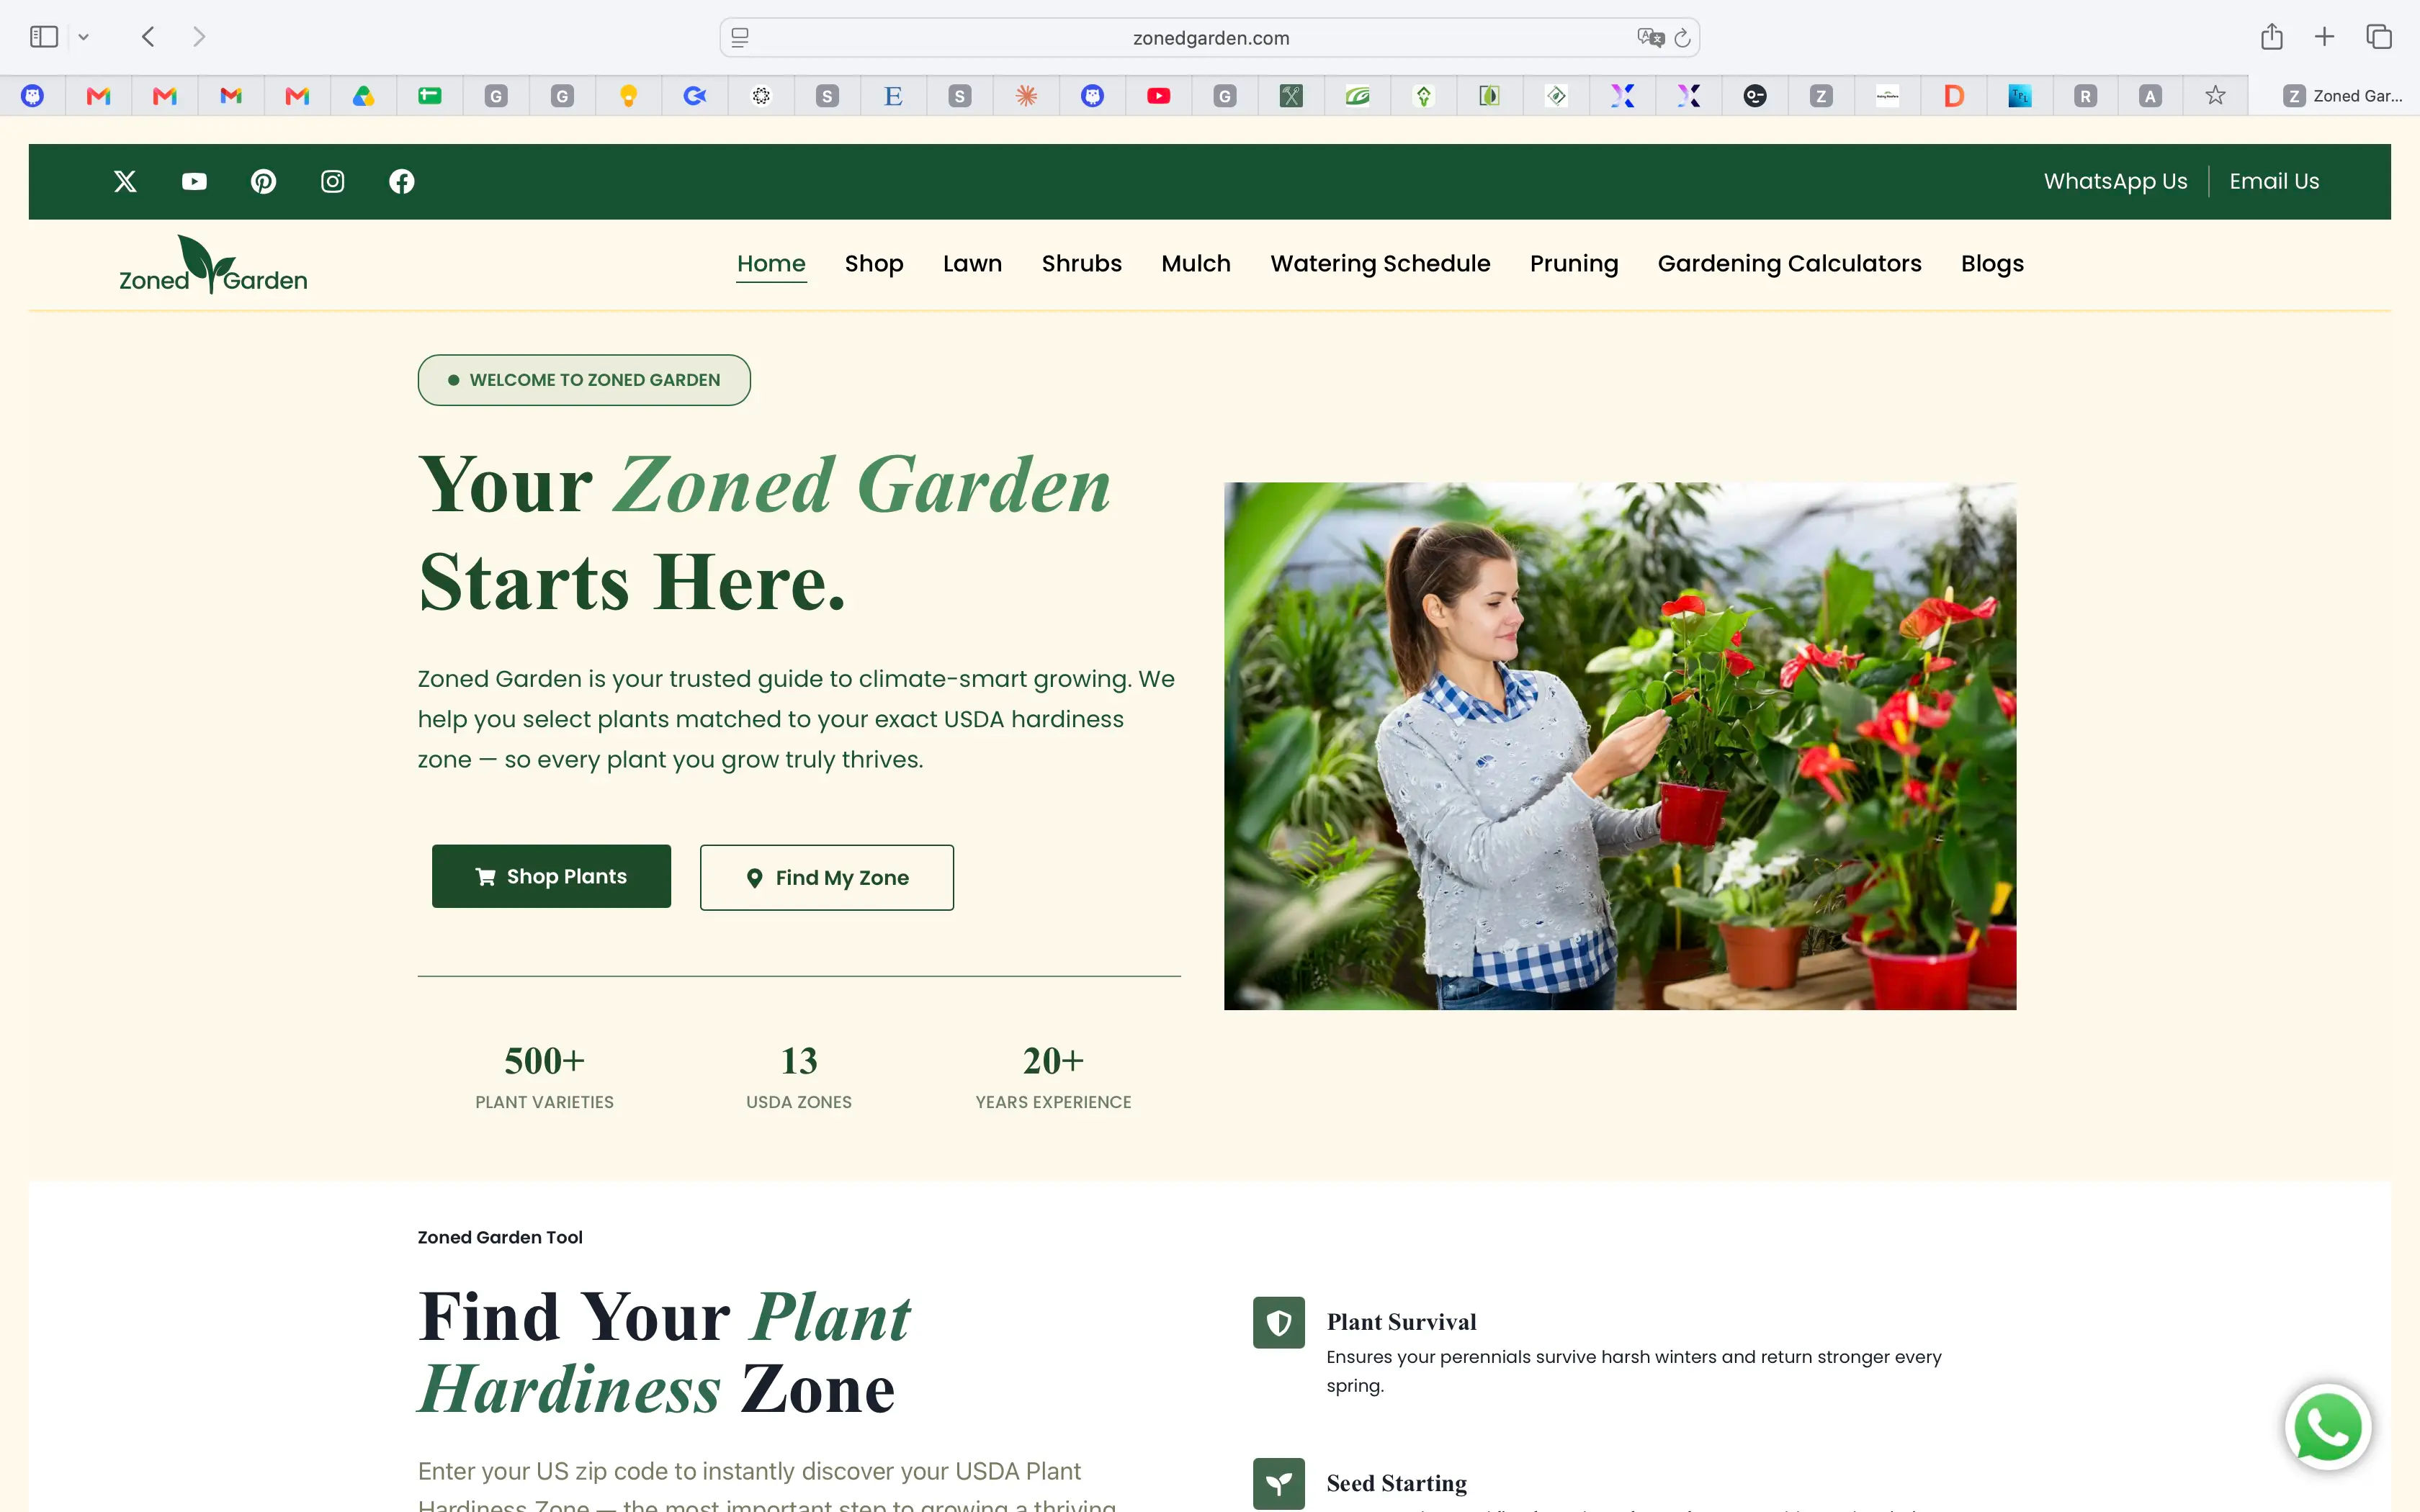2420x1512 pixels.
Task: Open the Home nav menu item
Action: (771, 264)
